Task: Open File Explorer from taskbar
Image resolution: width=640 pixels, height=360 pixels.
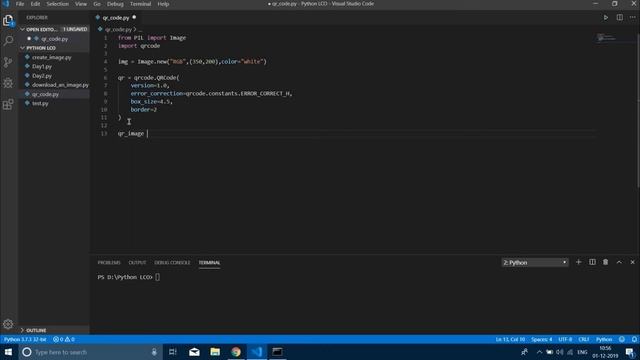Action: click(x=215, y=352)
